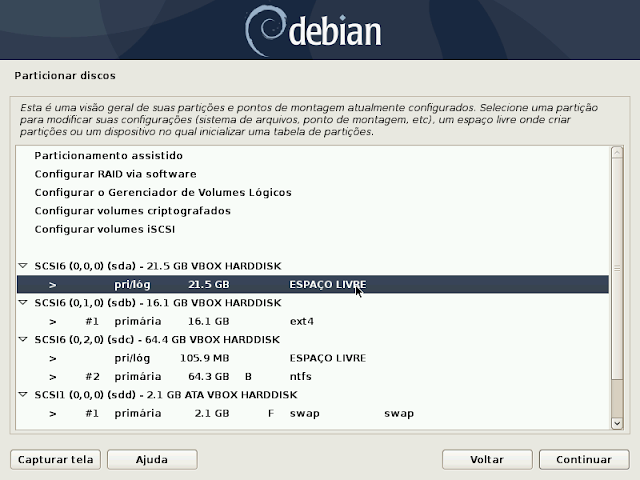Select Configurar volumes iSCSI

(x=105, y=229)
